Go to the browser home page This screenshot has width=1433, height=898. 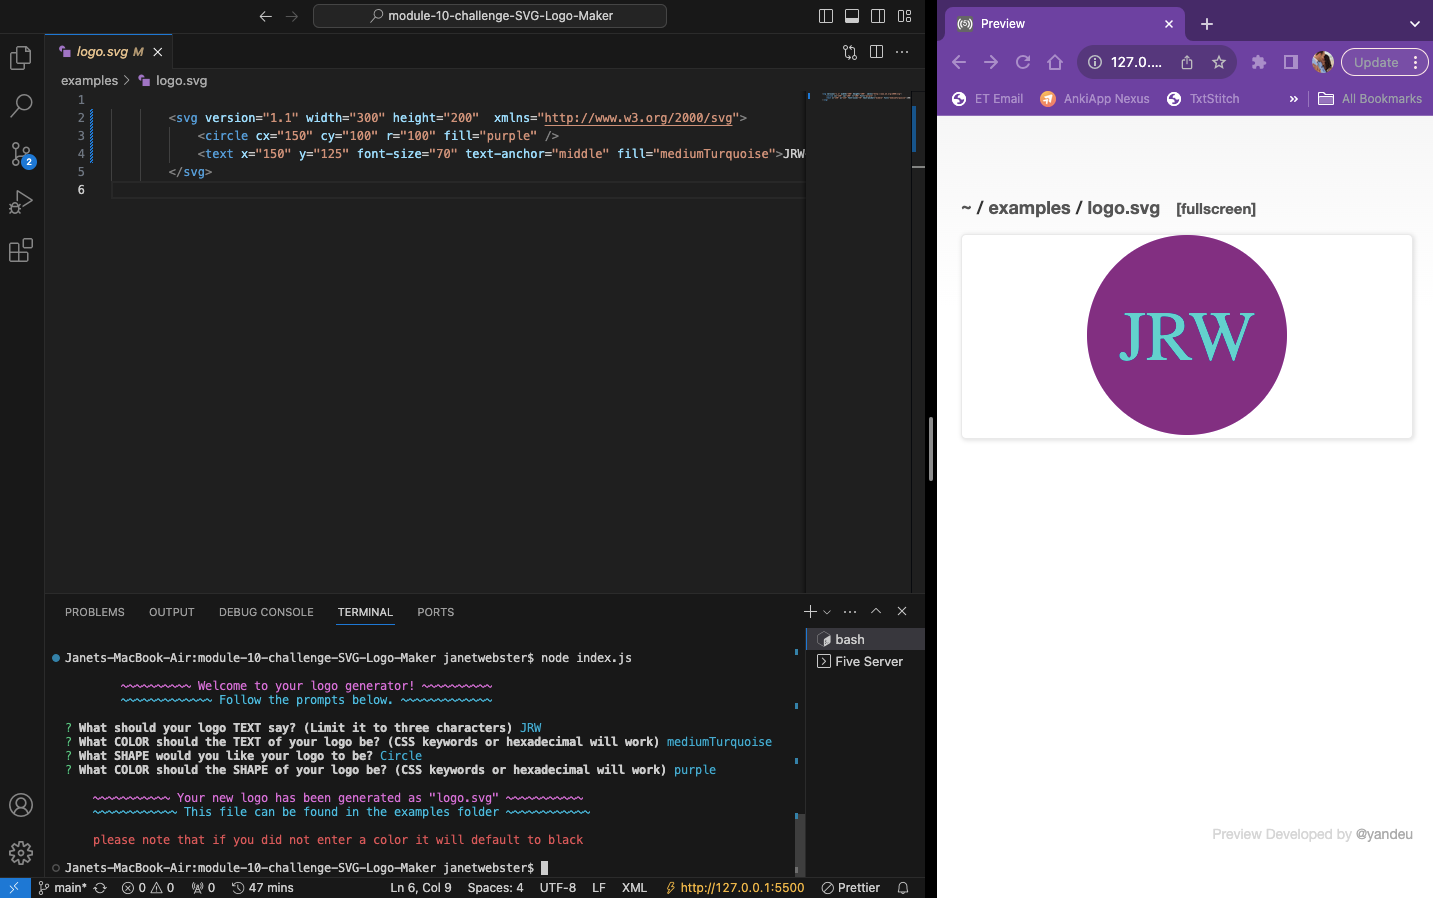[x=1055, y=62]
